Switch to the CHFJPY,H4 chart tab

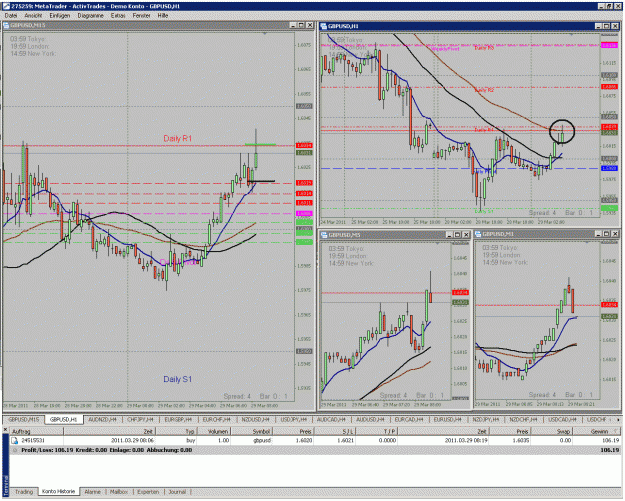coord(140,420)
